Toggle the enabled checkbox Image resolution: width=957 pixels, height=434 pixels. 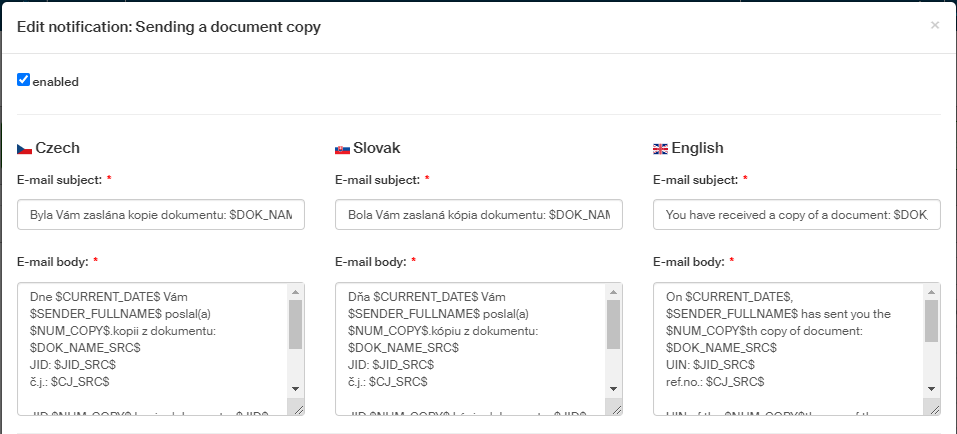click(x=23, y=80)
